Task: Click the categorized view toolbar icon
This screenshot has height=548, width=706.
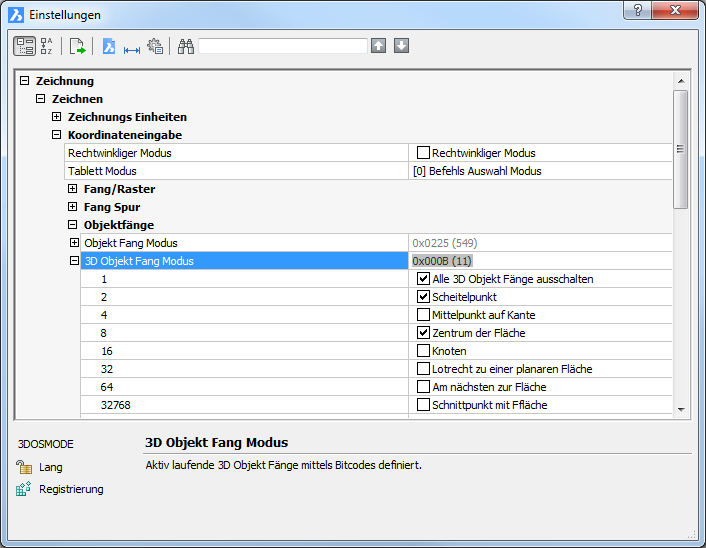Action: [25, 46]
